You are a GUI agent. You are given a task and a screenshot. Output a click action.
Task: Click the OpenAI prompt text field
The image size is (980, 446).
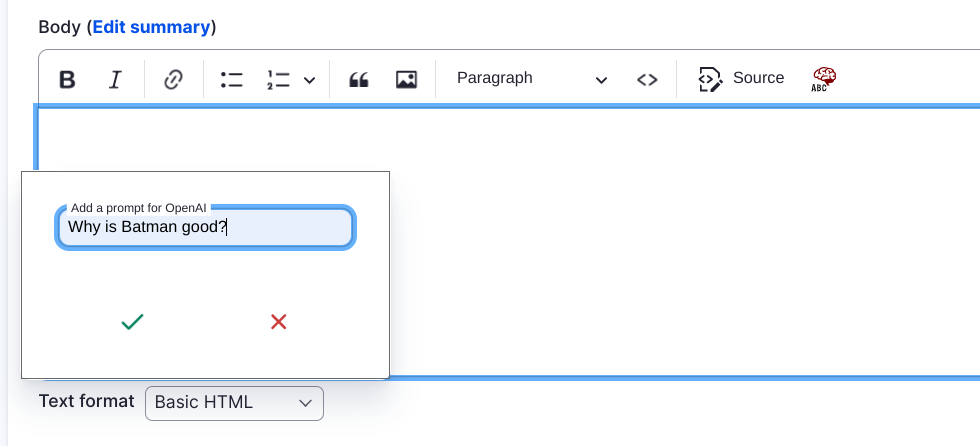tap(205, 228)
